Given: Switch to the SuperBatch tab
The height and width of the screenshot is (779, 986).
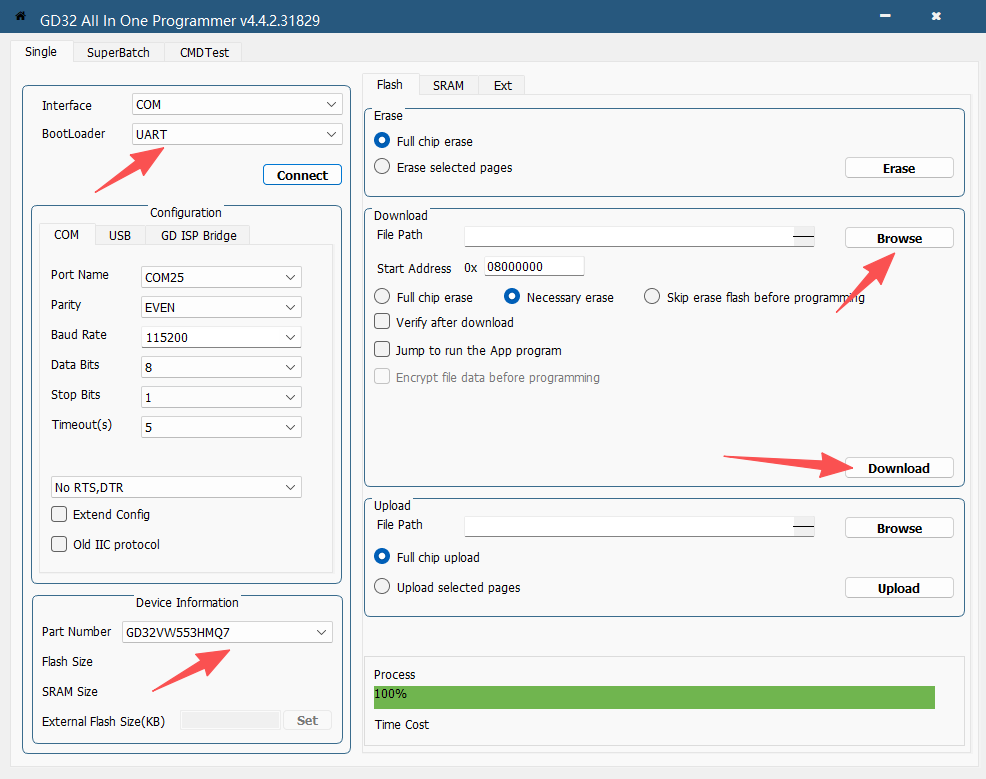Looking at the screenshot, I should tap(118, 52).
